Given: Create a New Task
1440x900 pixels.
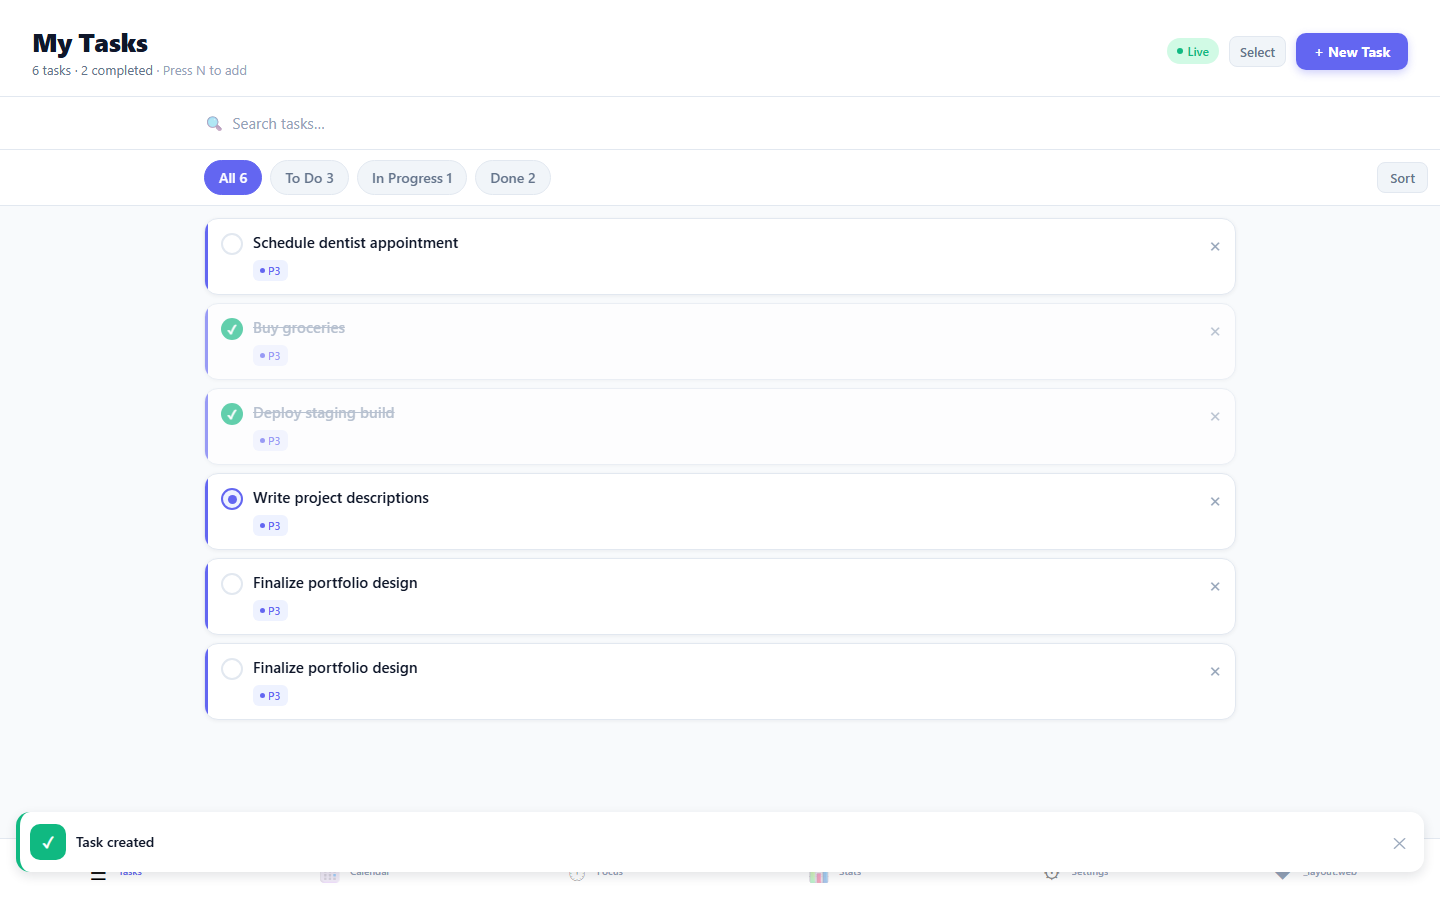Looking at the screenshot, I should tap(1352, 52).
